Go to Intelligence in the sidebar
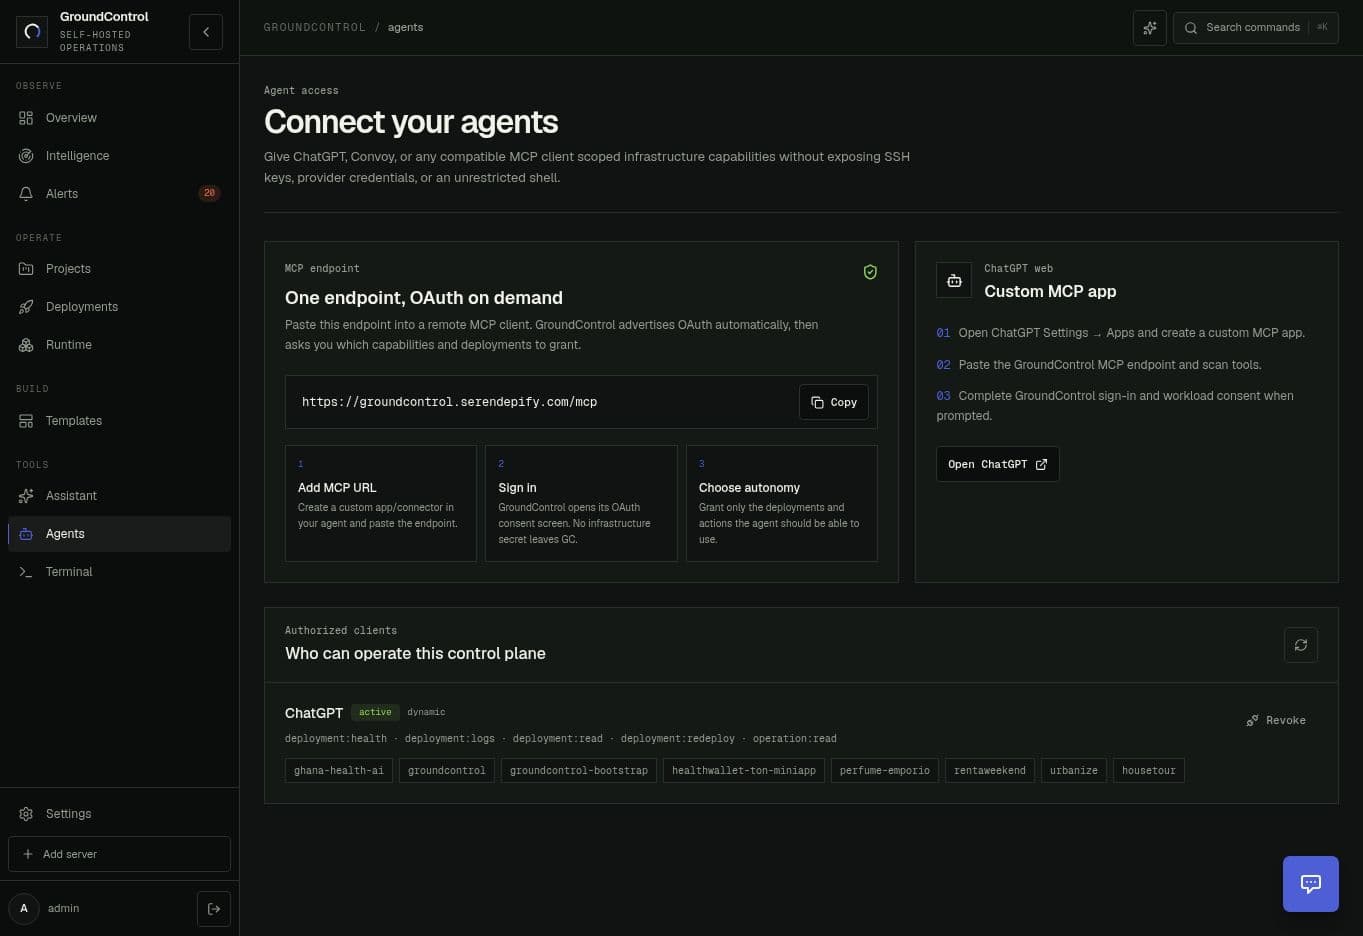1363x936 pixels. coord(119,156)
